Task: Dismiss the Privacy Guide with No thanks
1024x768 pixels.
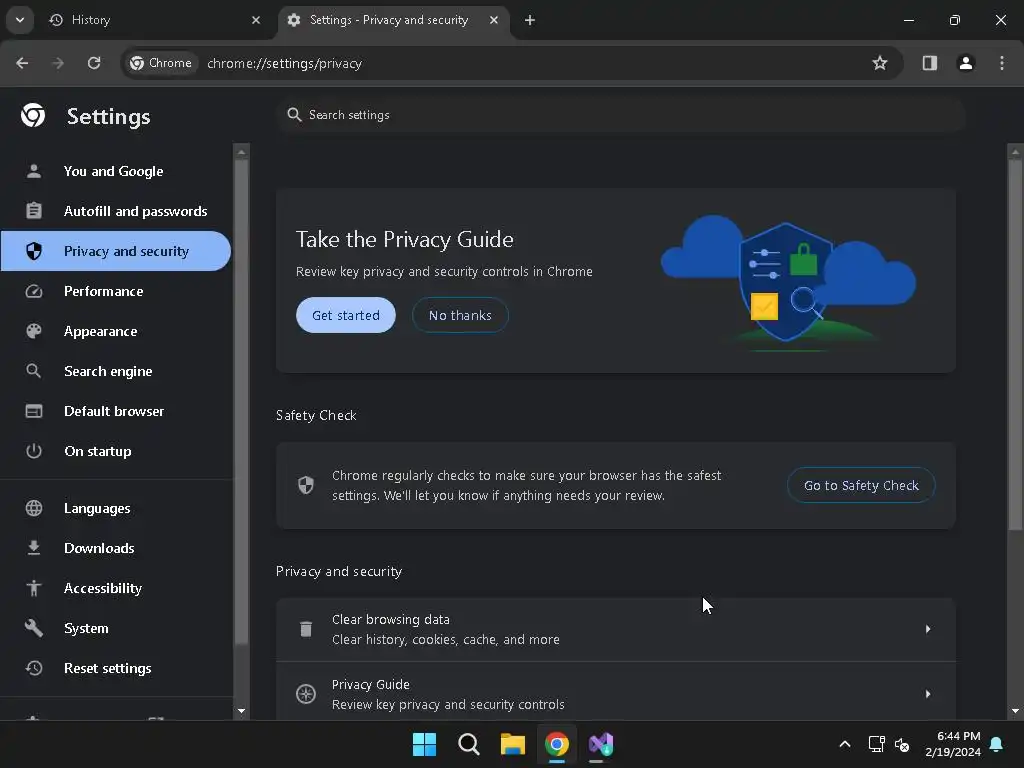Action: pyautogui.click(x=460, y=315)
